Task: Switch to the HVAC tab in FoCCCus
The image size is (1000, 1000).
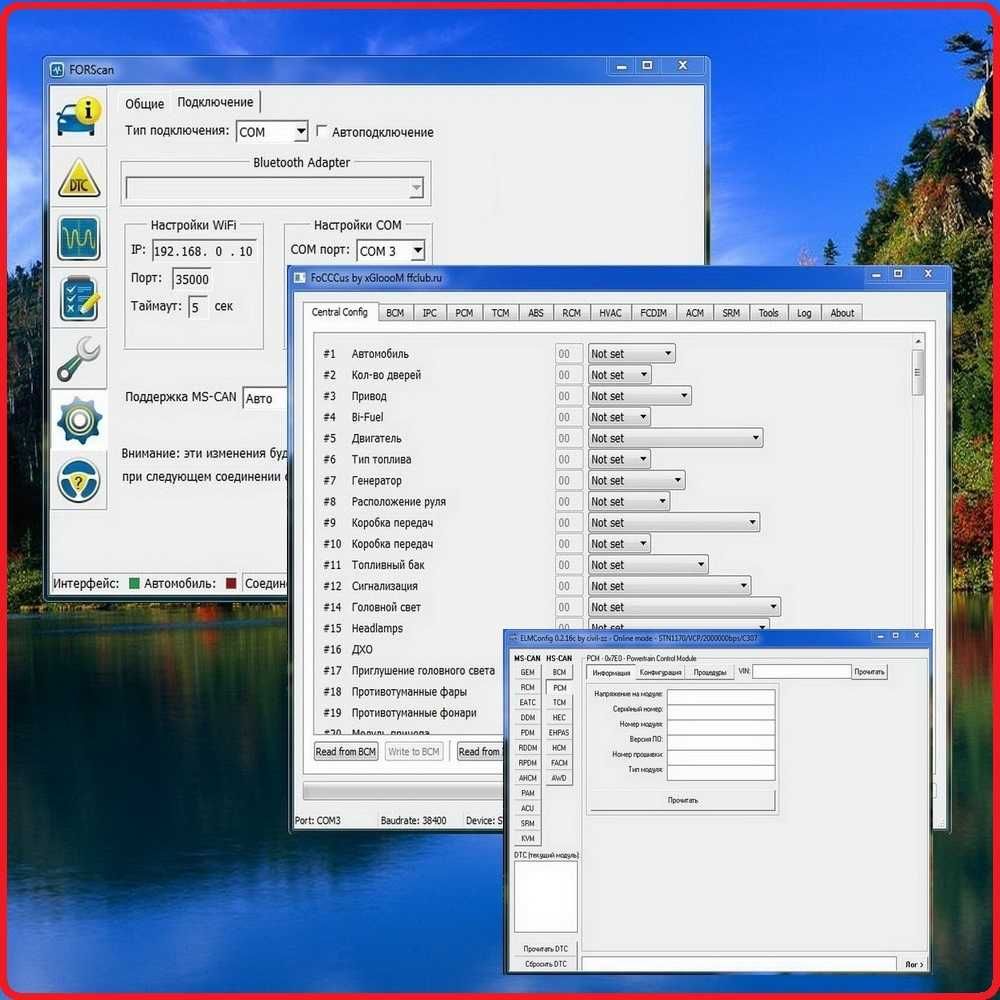Action: (610, 313)
